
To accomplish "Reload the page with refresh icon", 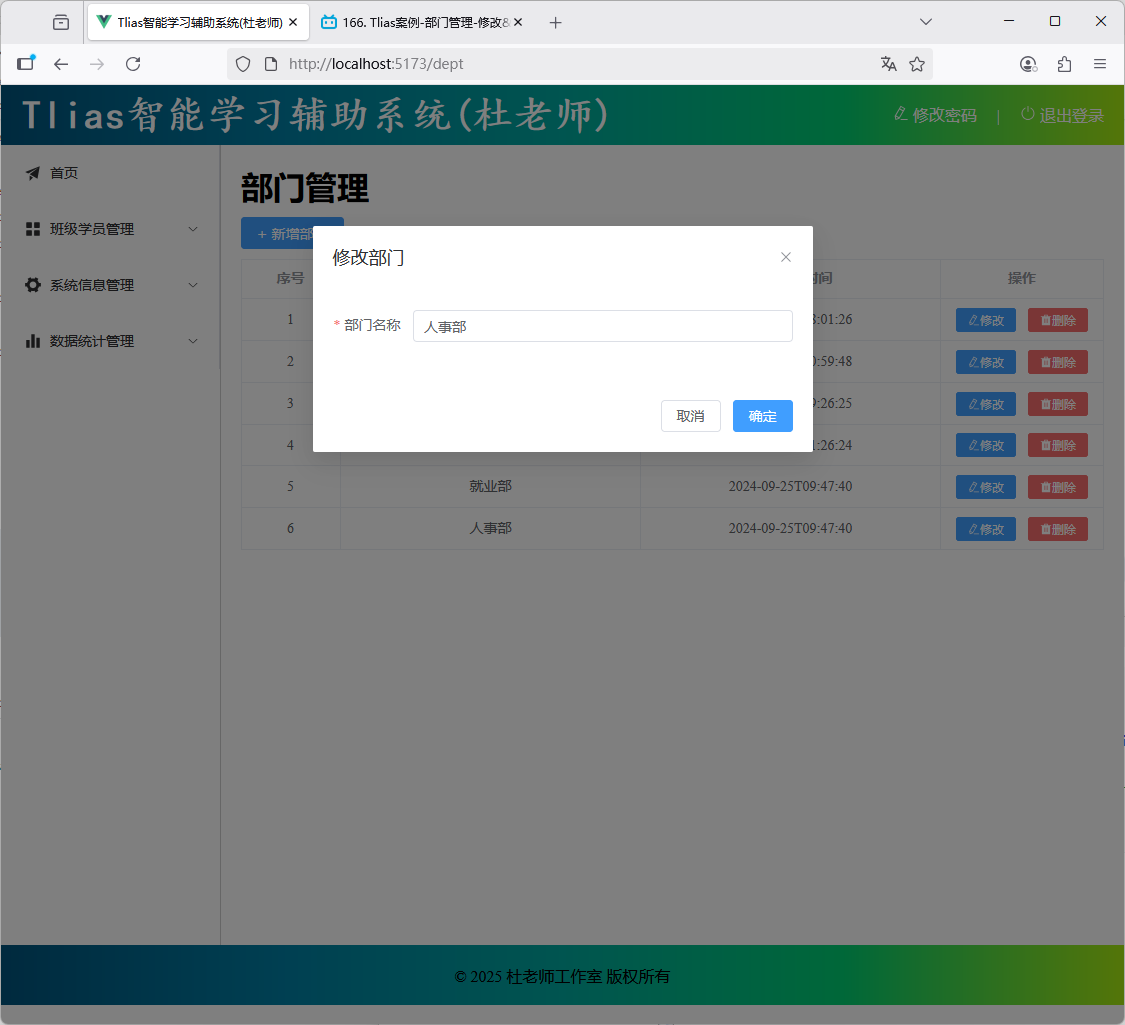I will pyautogui.click(x=133, y=64).
